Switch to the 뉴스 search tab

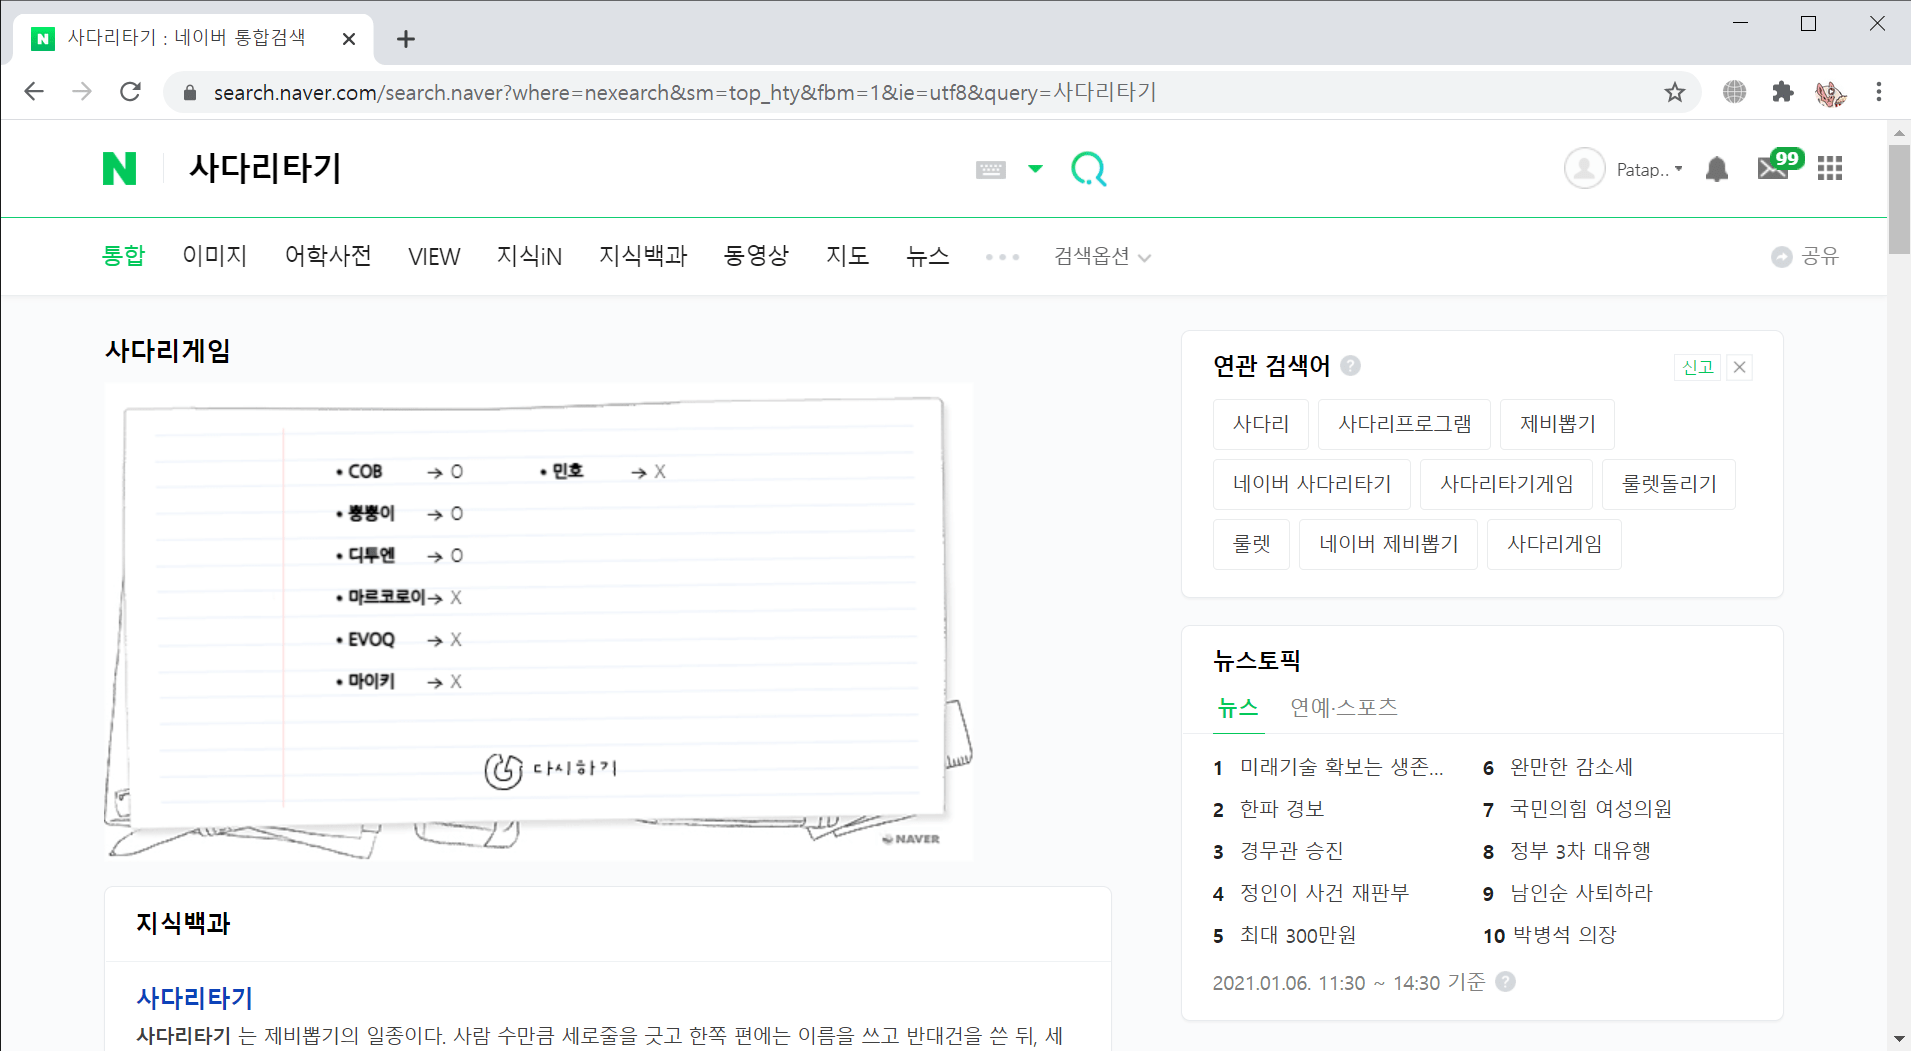pos(927,256)
